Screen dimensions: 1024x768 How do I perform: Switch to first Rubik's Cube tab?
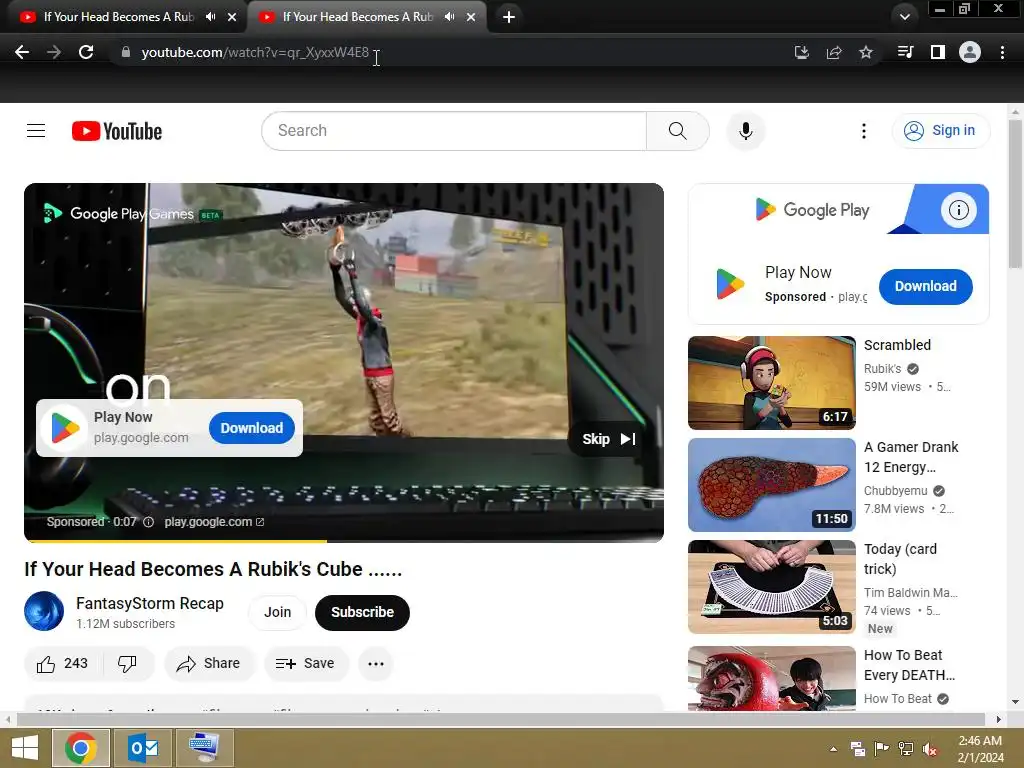119,17
